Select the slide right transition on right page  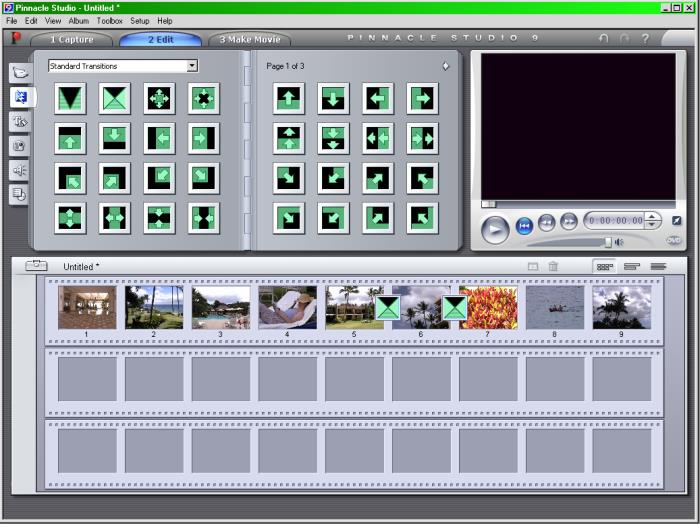click(x=422, y=98)
